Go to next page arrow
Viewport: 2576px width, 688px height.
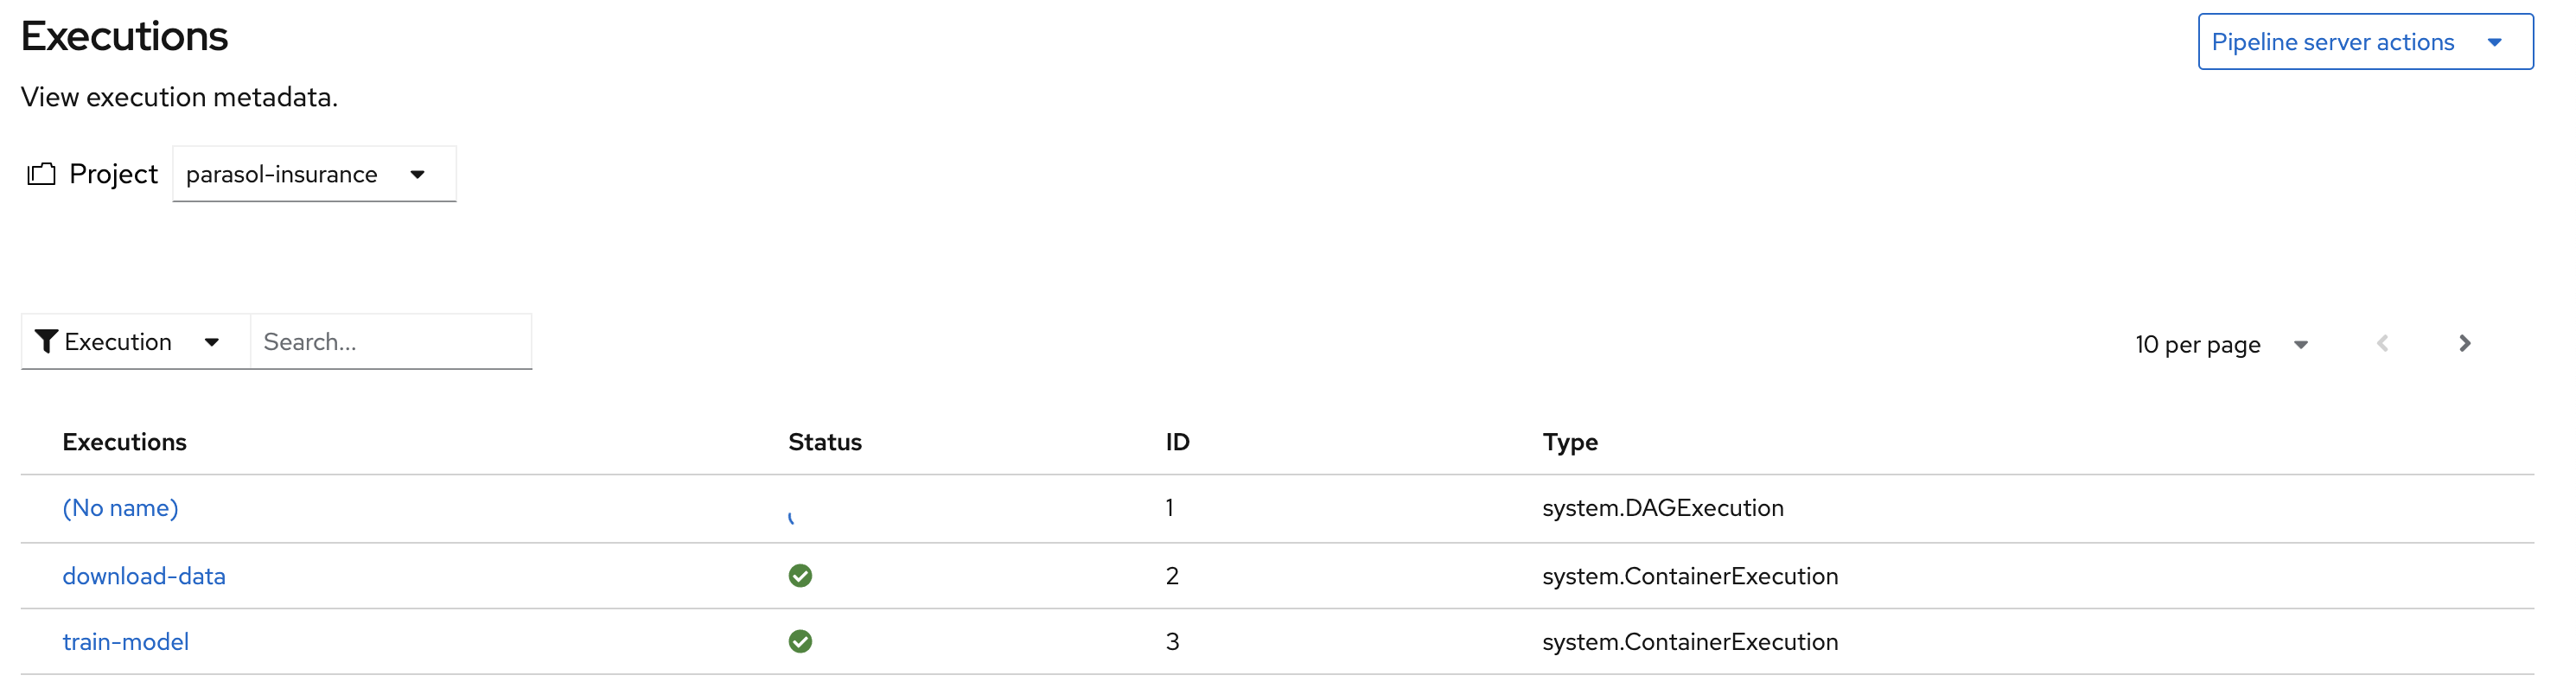(2464, 344)
